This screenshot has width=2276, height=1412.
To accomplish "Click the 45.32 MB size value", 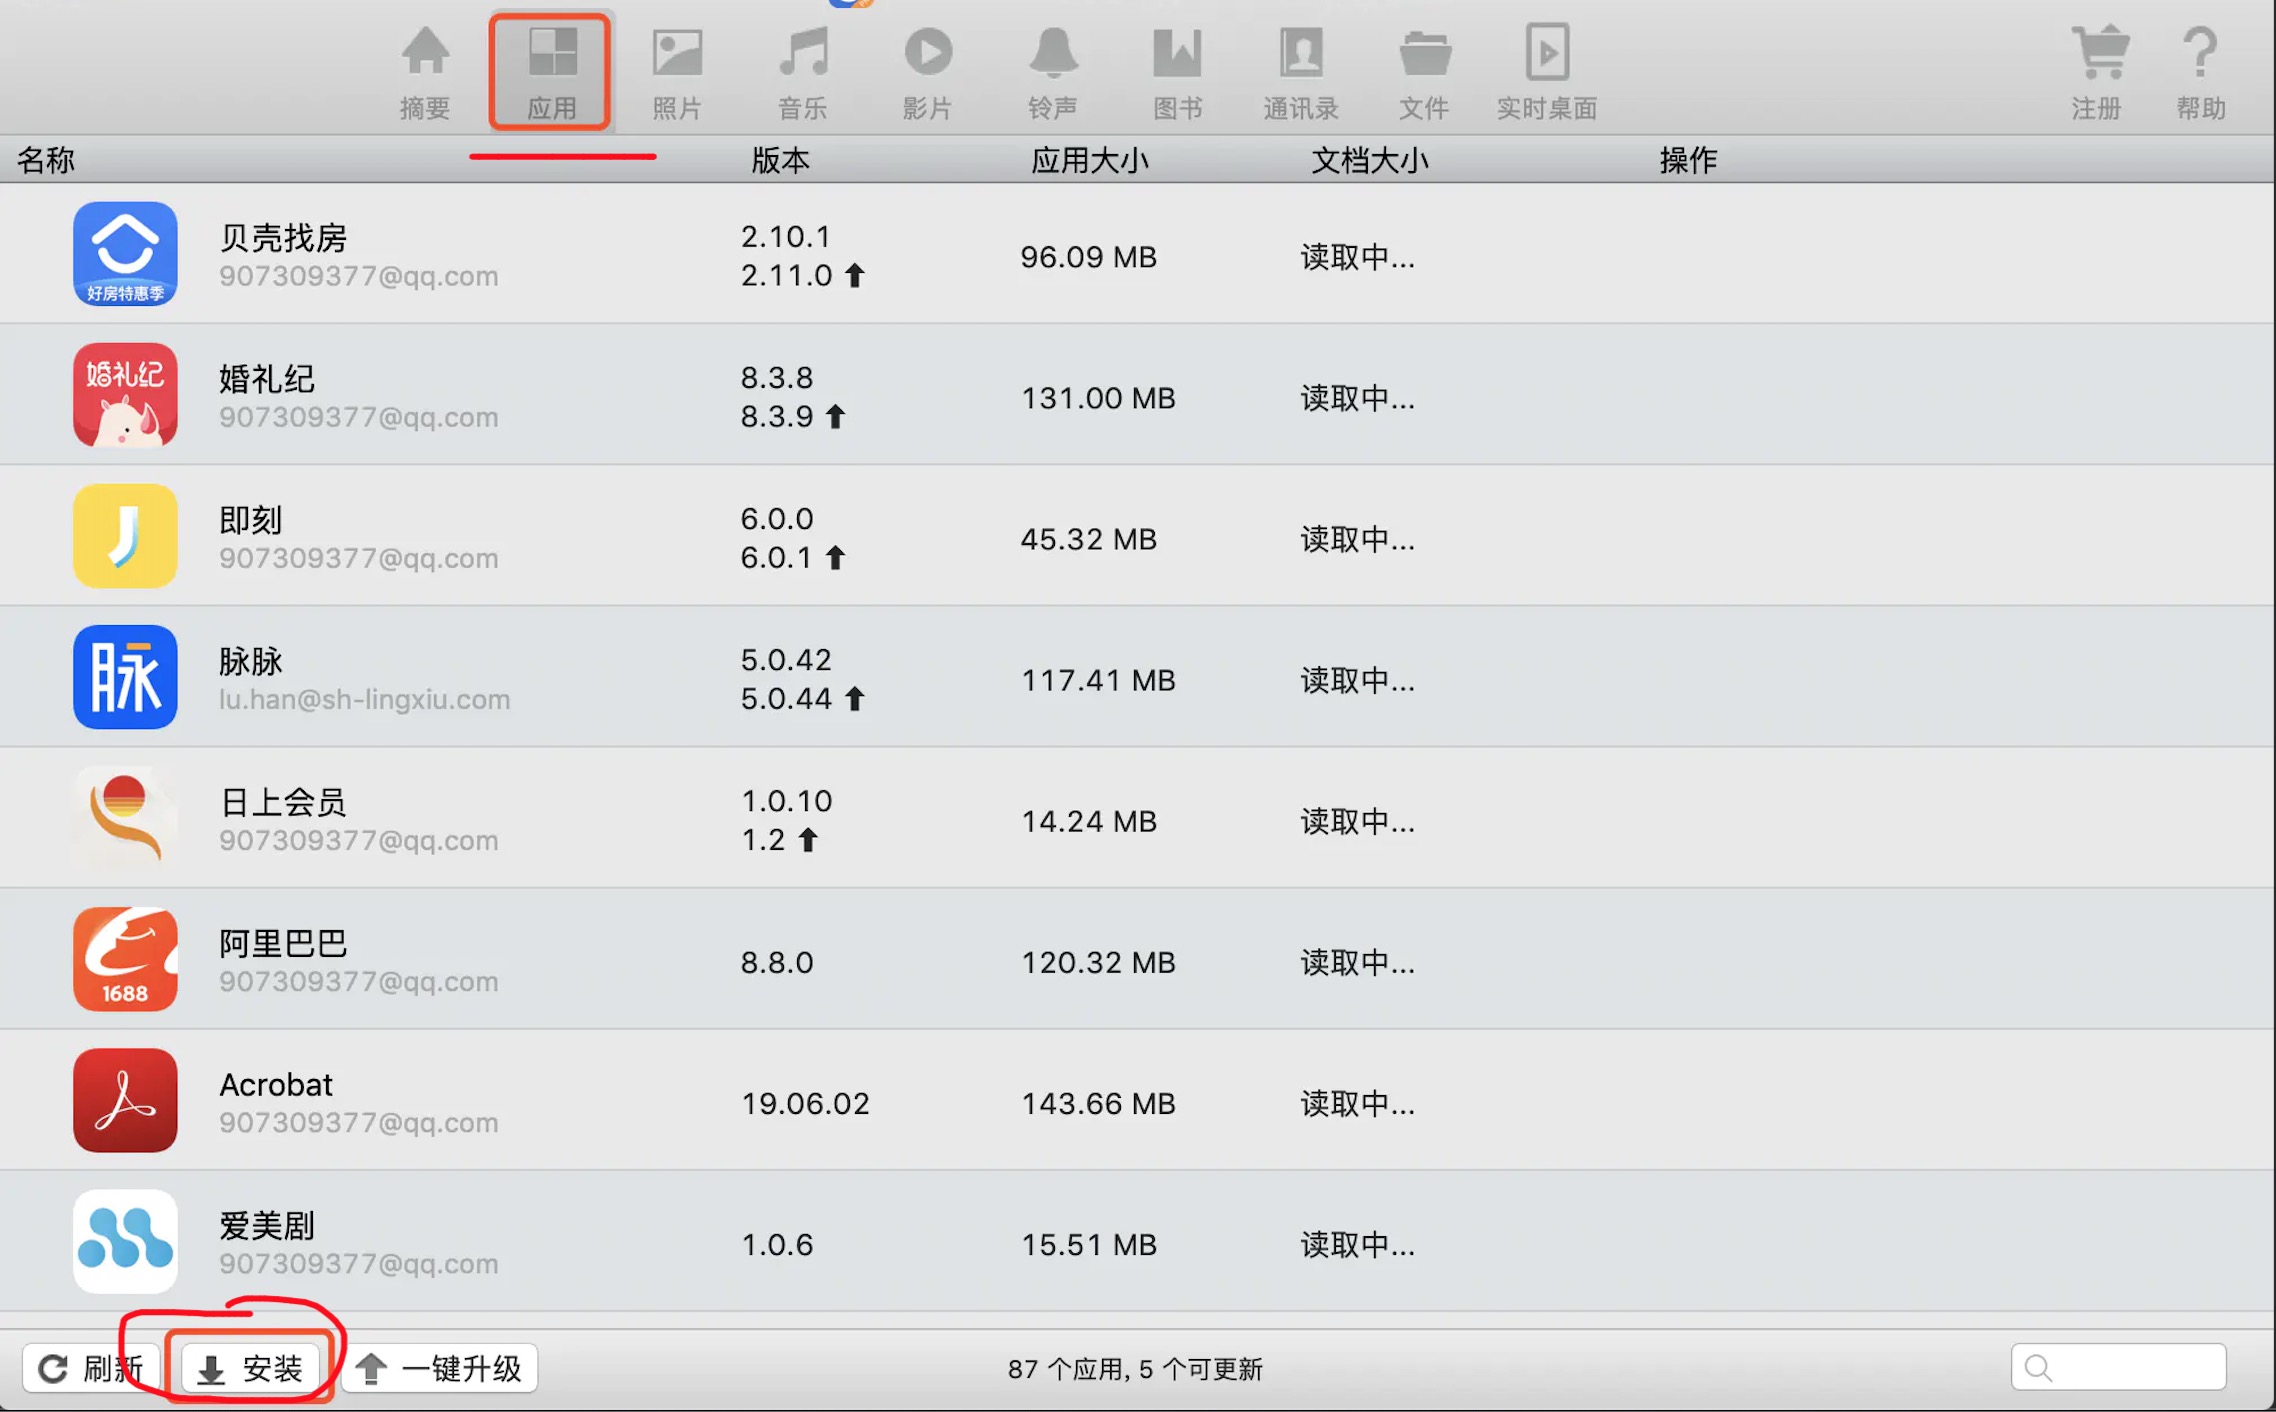I will (x=1088, y=539).
